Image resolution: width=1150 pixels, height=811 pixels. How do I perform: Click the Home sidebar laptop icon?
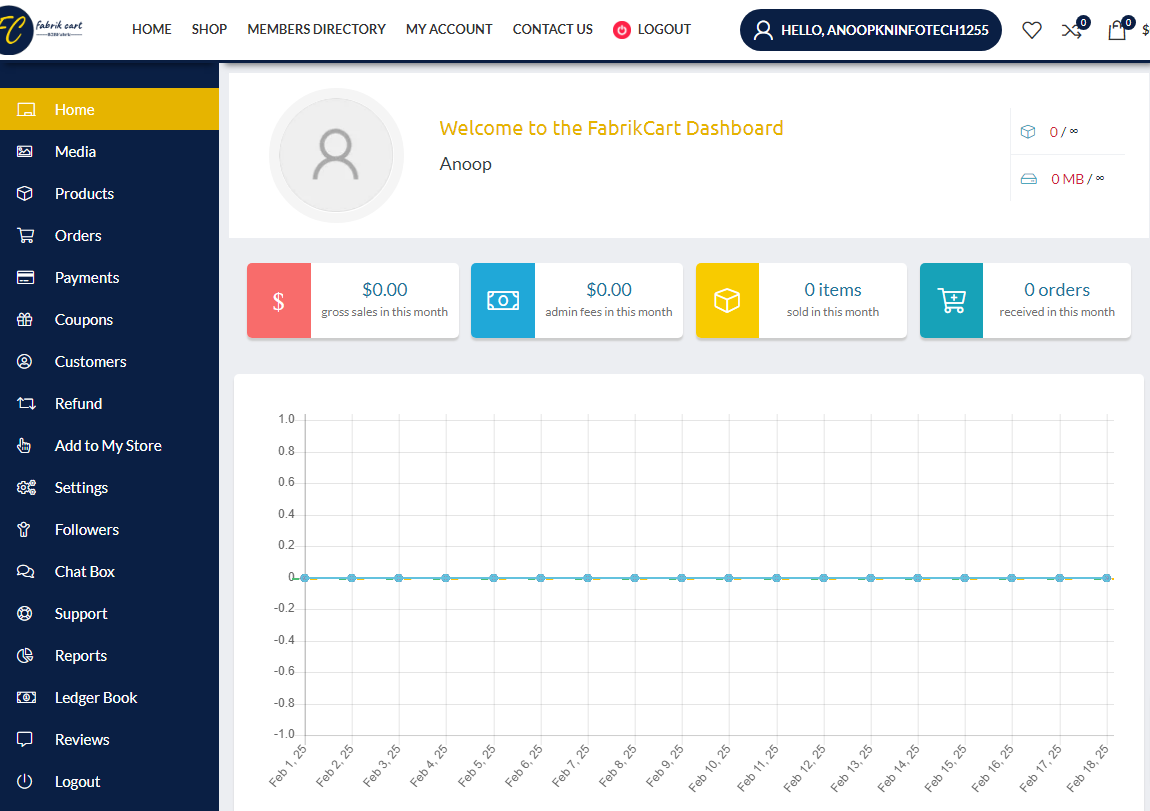click(x=26, y=109)
